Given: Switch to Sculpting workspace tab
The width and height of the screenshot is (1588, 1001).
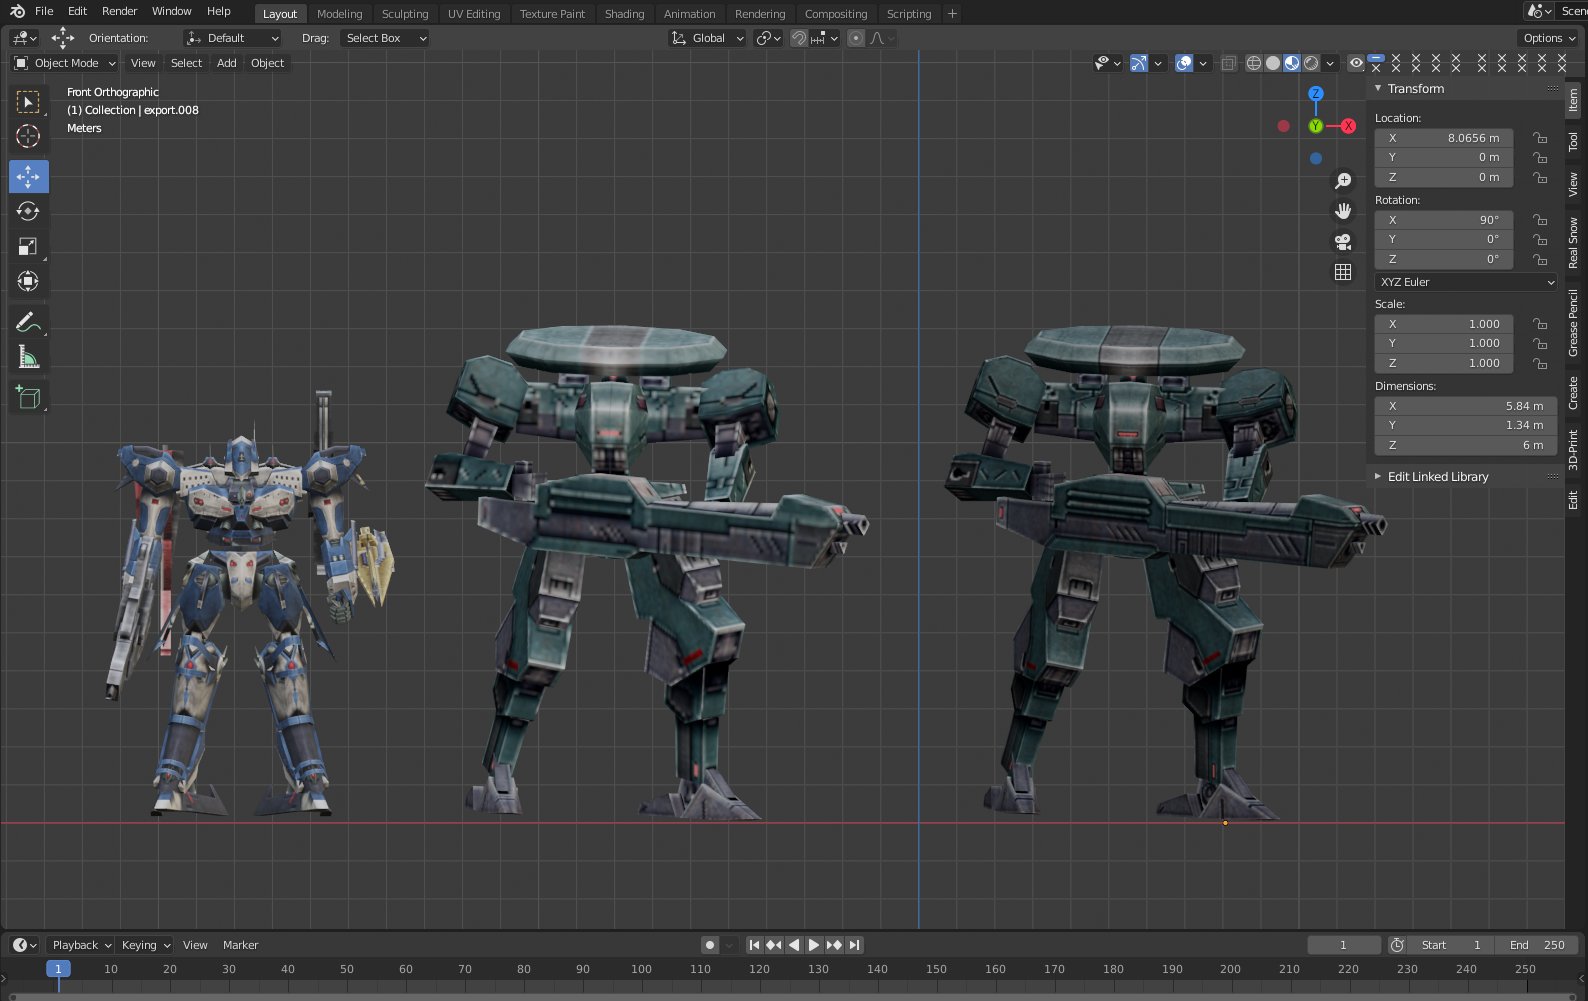Looking at the screenshot, I should point(405,14).
